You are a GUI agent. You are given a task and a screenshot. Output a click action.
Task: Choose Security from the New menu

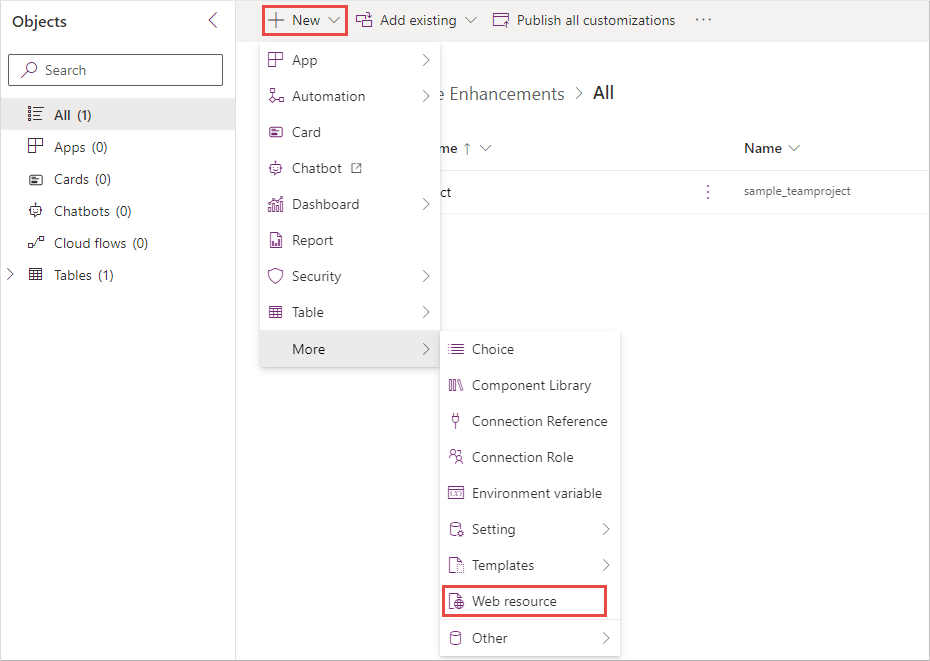pos(349,276)
